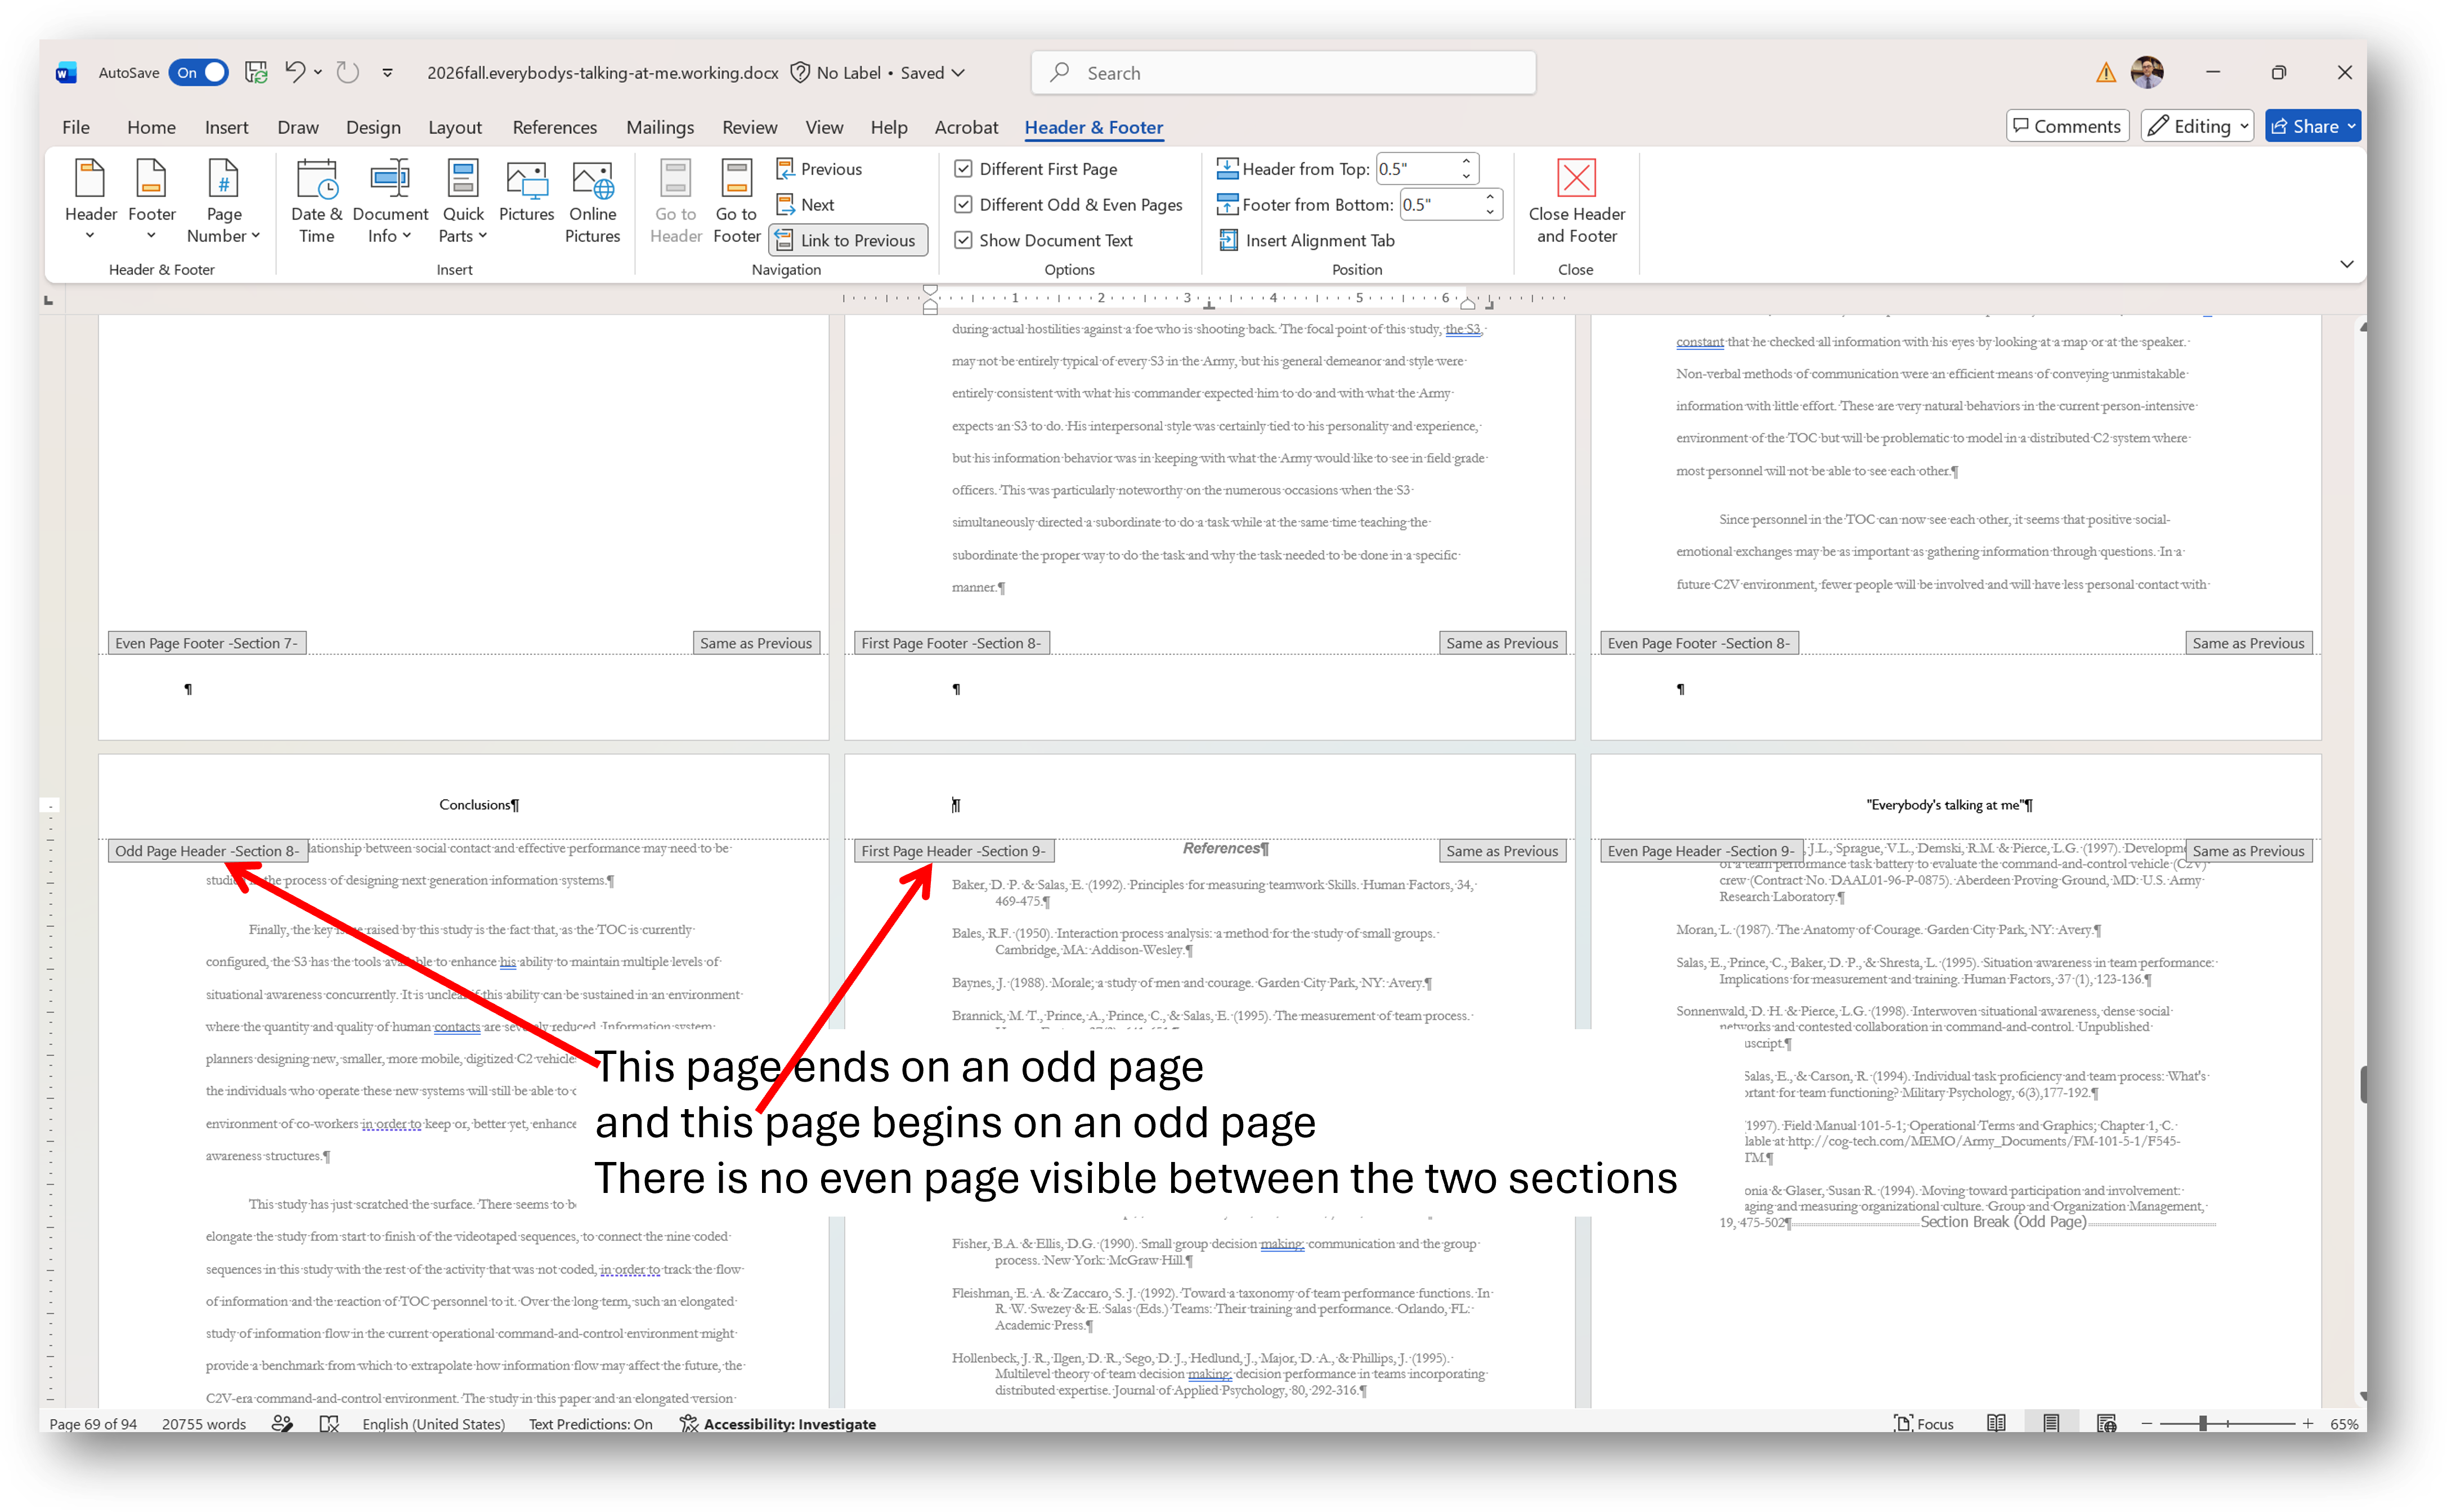Switch to the References tab
The width and height of the screenshot is (2447, 1512).
coord(554,127)
